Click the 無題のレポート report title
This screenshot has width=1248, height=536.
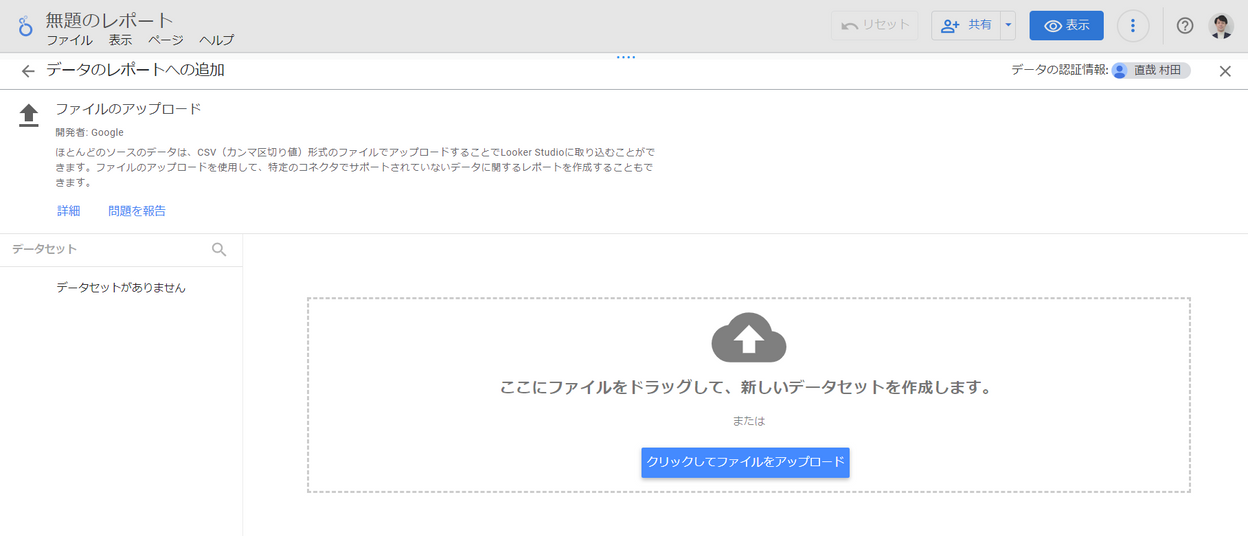pyautogui.click(x=109, y=20)
